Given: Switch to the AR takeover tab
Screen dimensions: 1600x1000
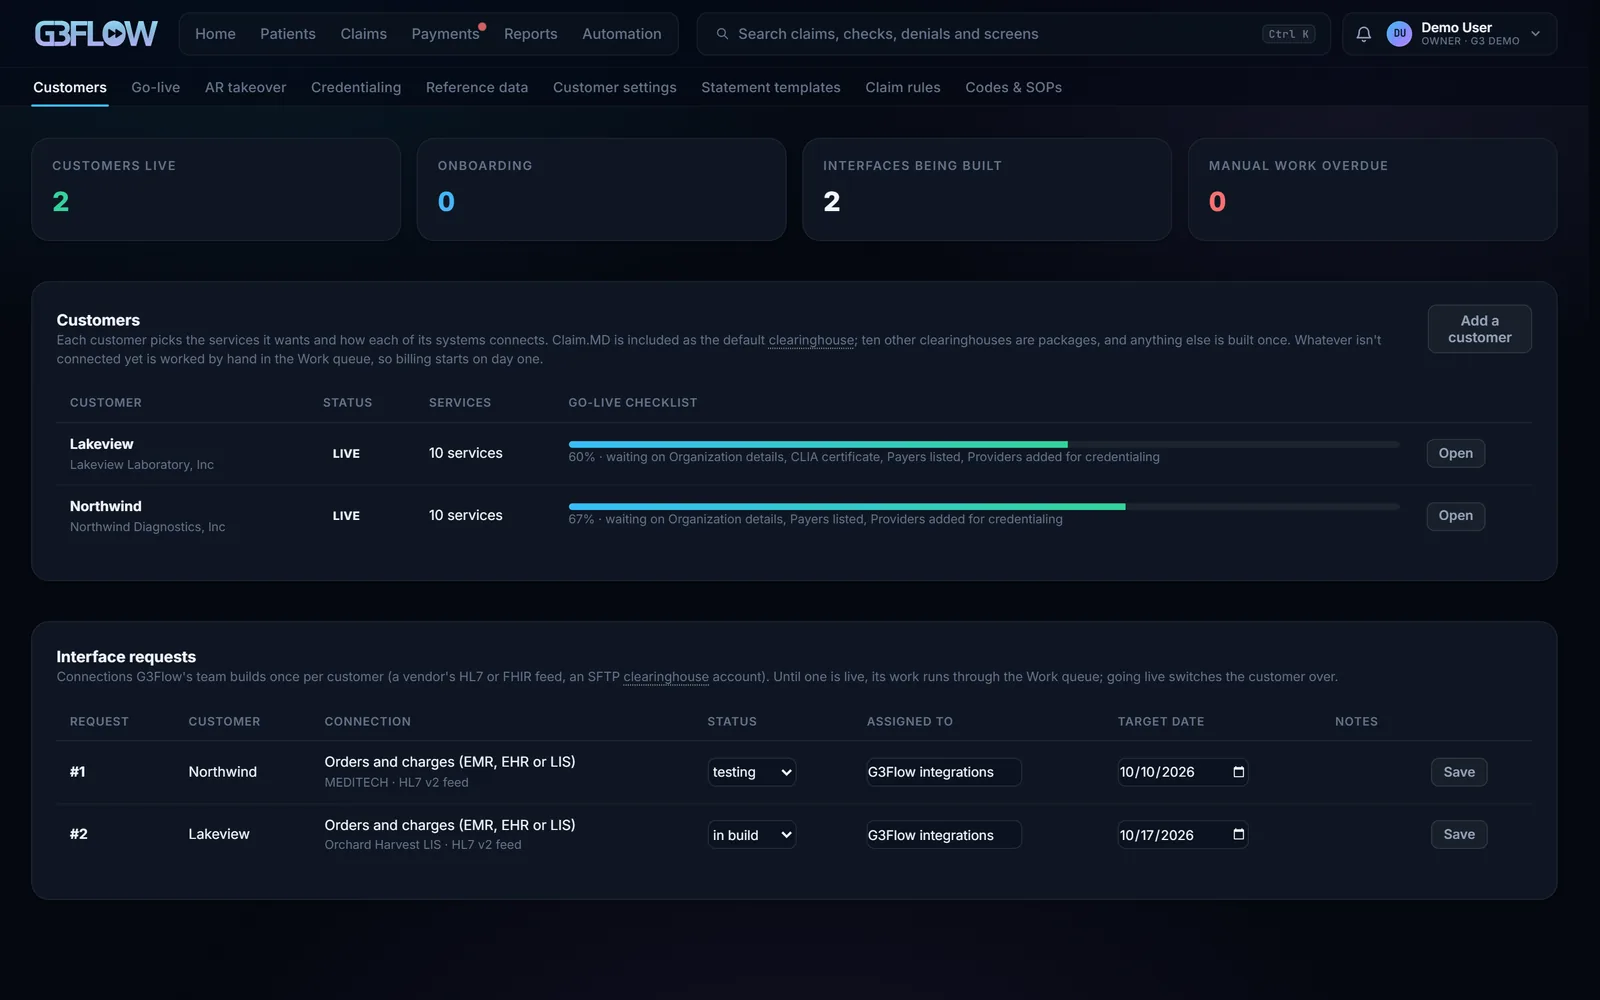Looking at the screenshot, I should [245, 87].
